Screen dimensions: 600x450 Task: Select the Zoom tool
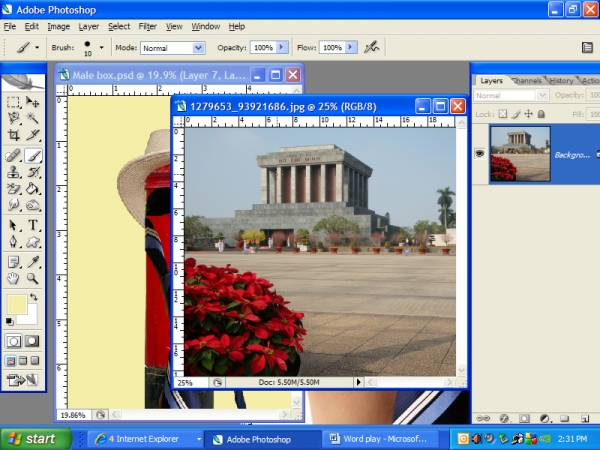33,279
